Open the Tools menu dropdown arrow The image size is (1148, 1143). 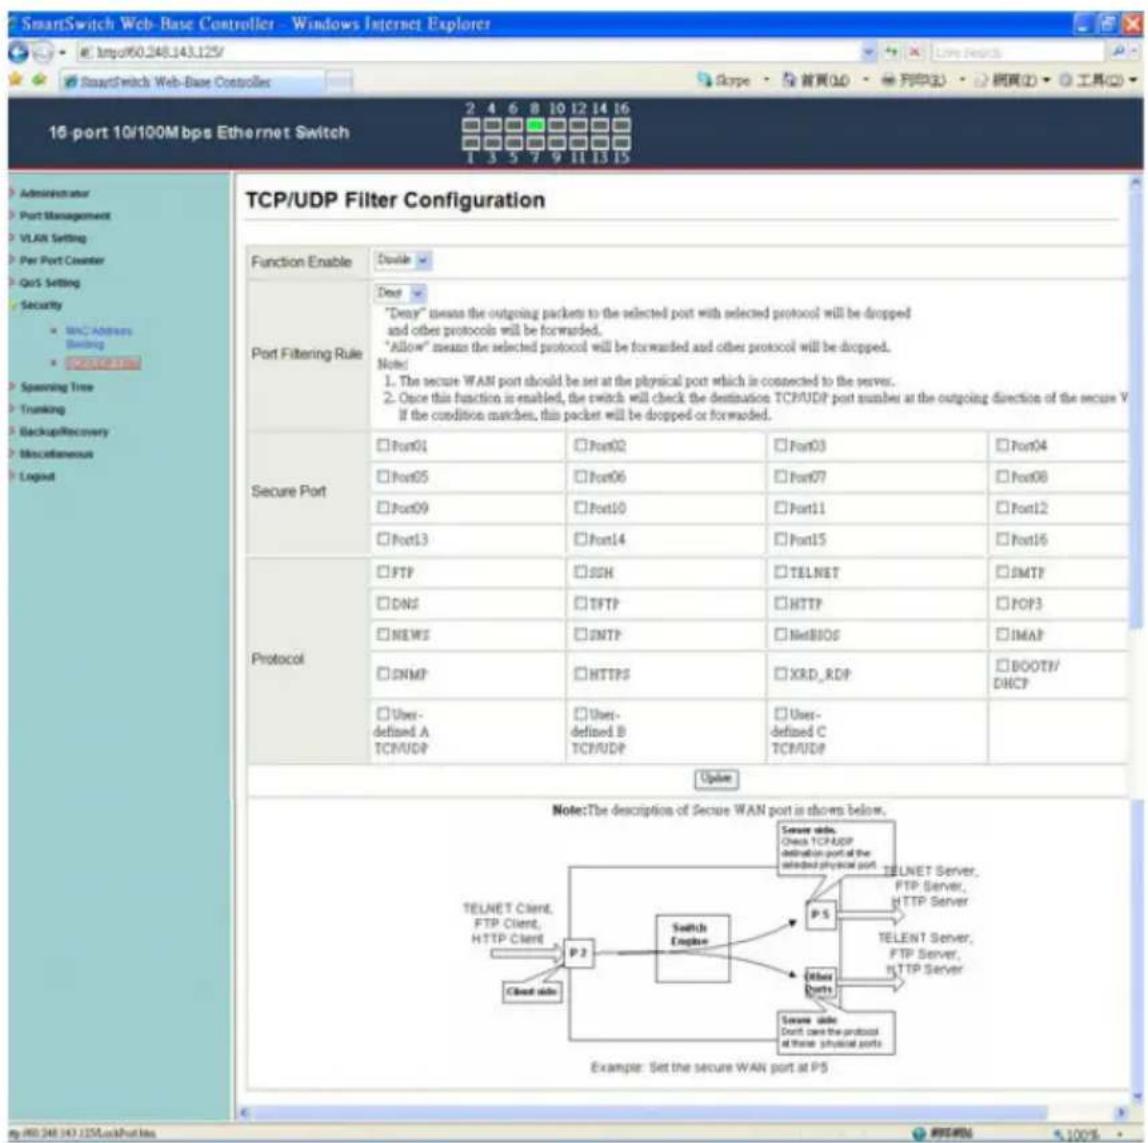tap(1133, 80)
